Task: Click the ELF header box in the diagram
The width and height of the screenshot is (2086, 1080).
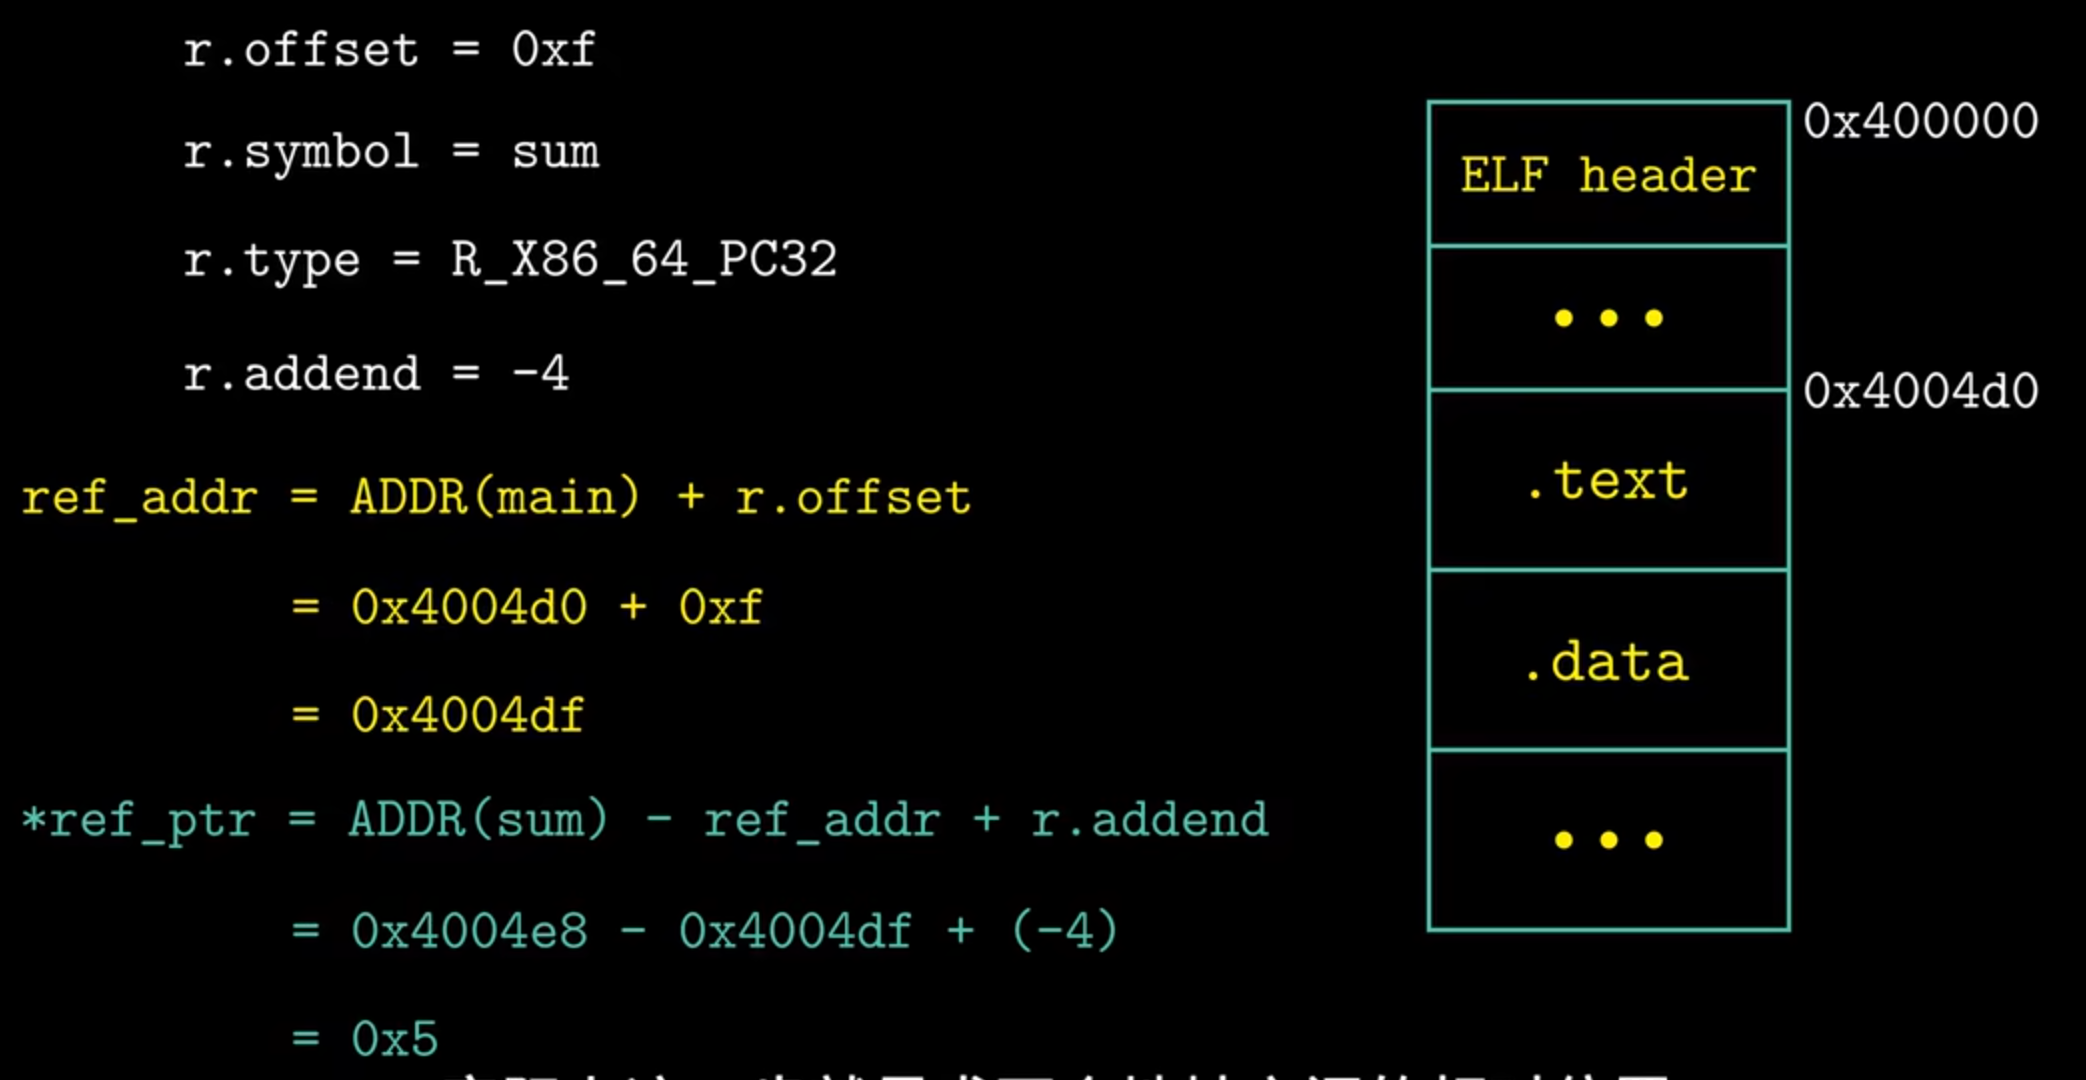Action: tap(1608, 175)
